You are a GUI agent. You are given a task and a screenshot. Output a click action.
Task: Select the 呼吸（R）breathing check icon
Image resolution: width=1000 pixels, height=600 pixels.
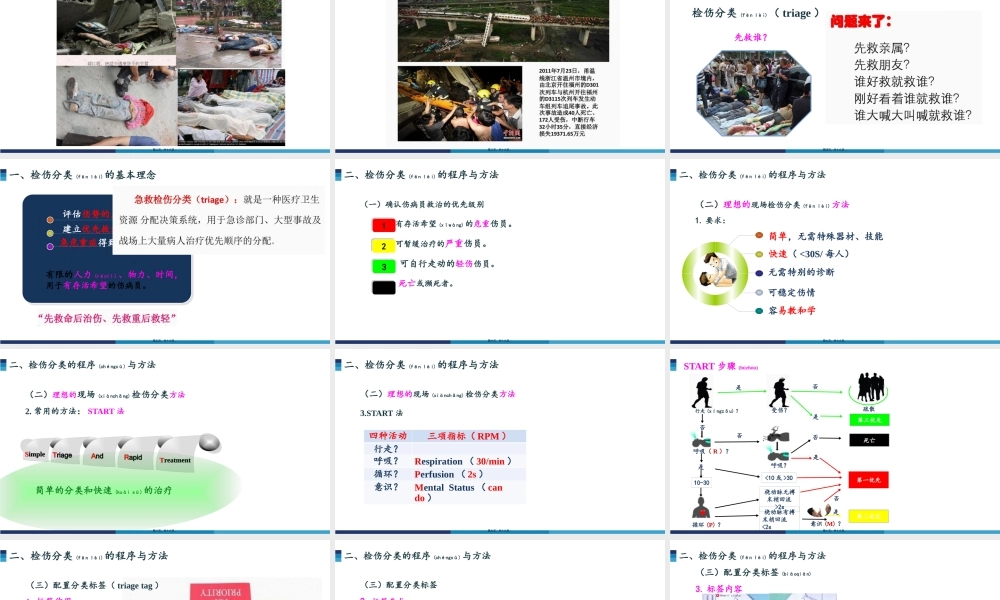pyautogui.click(x=700, y=440)
